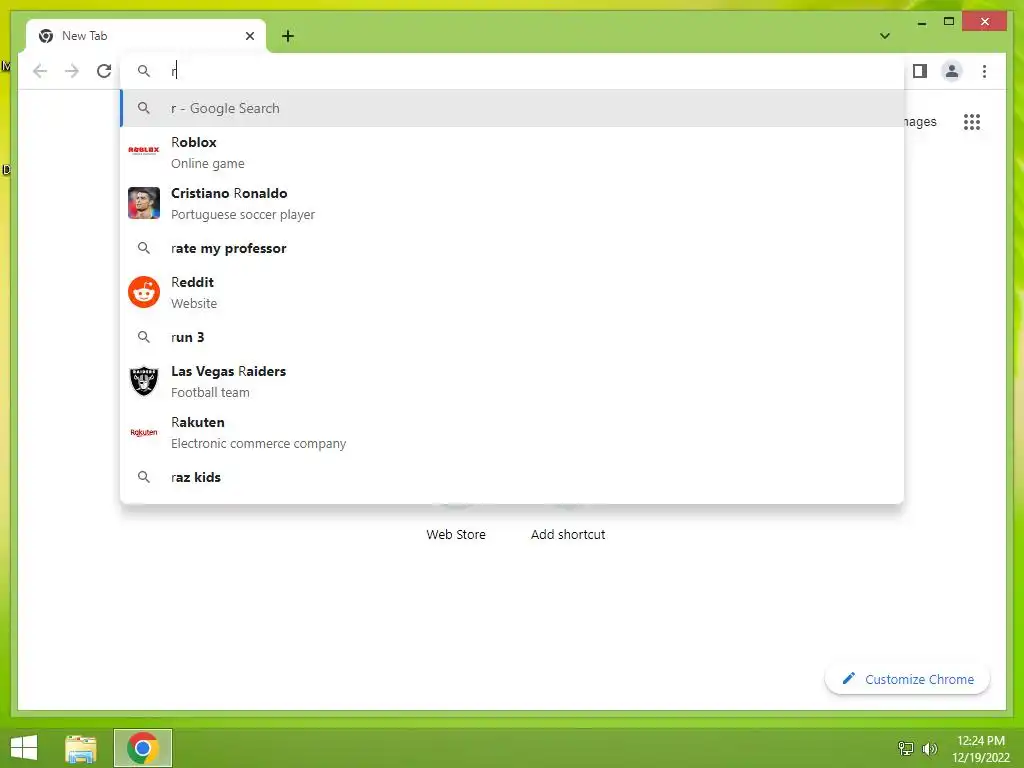Go back using the back arrow

[40, 71]
